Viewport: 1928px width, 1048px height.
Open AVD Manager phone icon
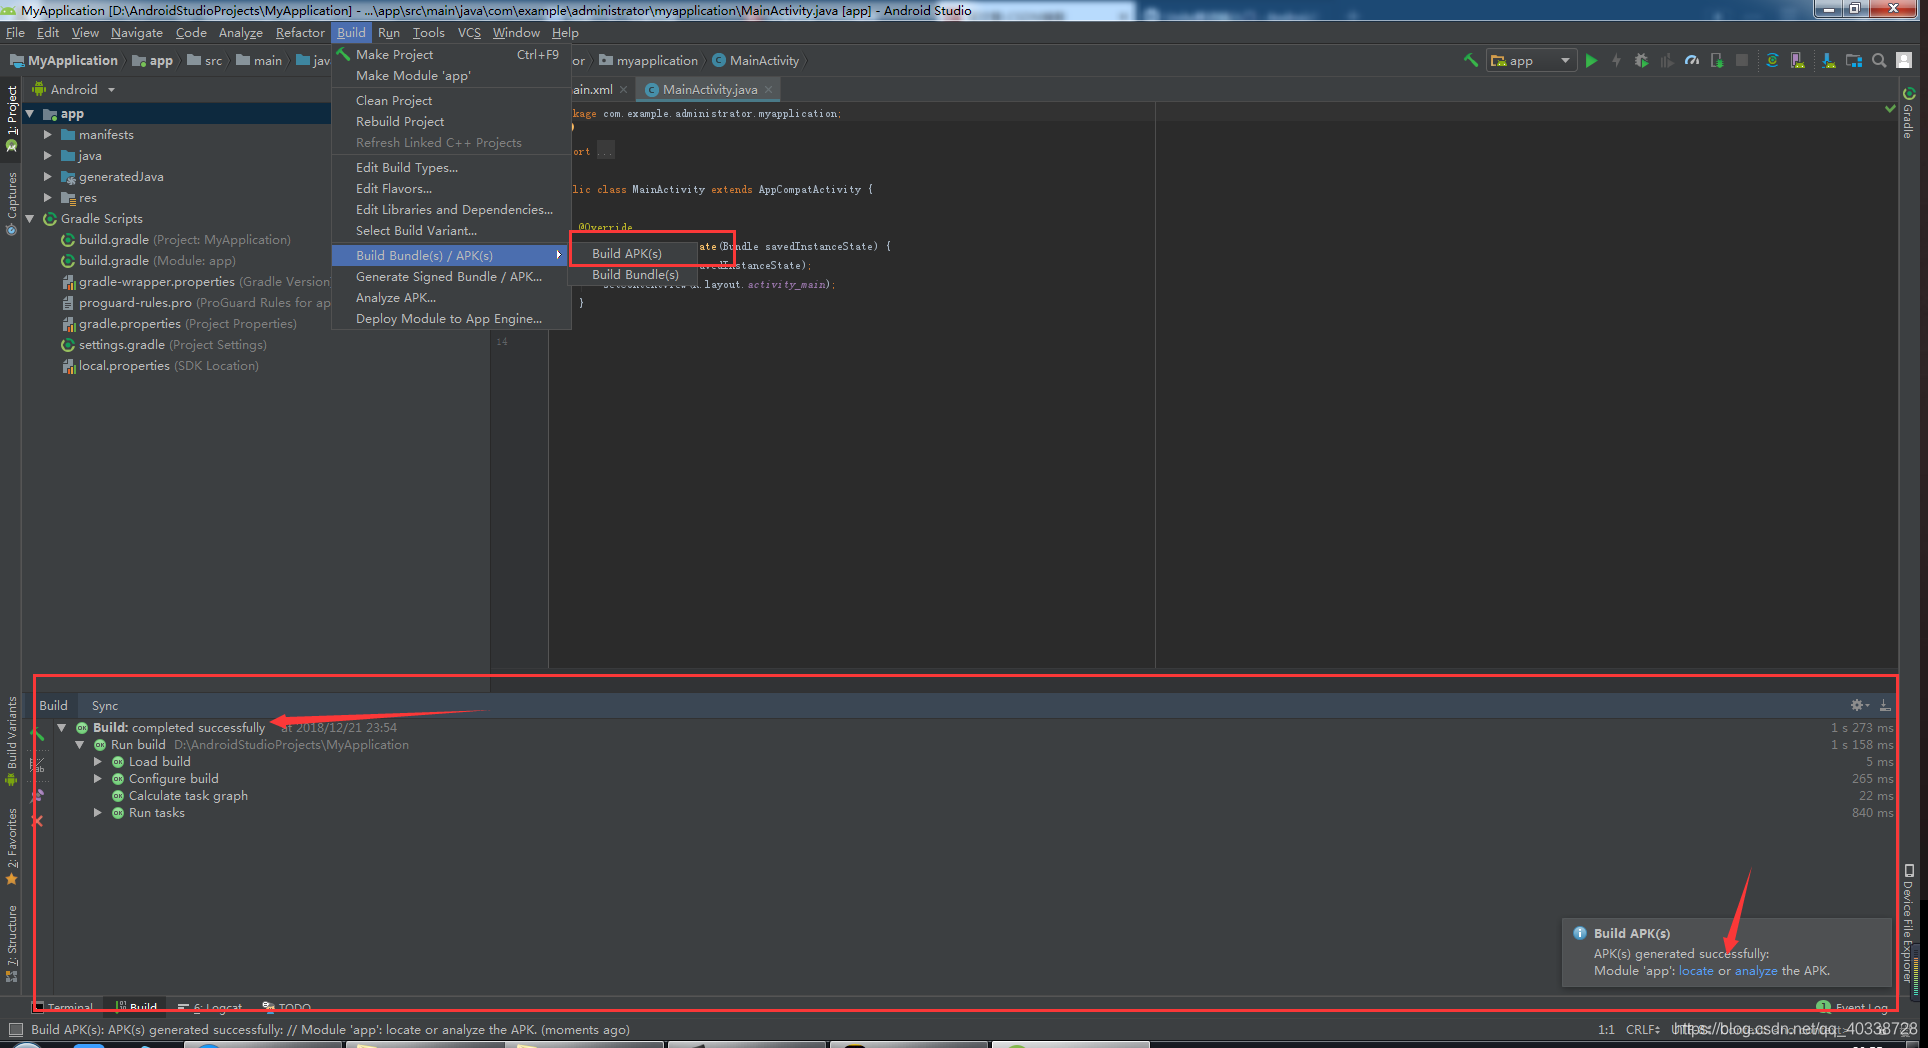(x=1797, y=61)
